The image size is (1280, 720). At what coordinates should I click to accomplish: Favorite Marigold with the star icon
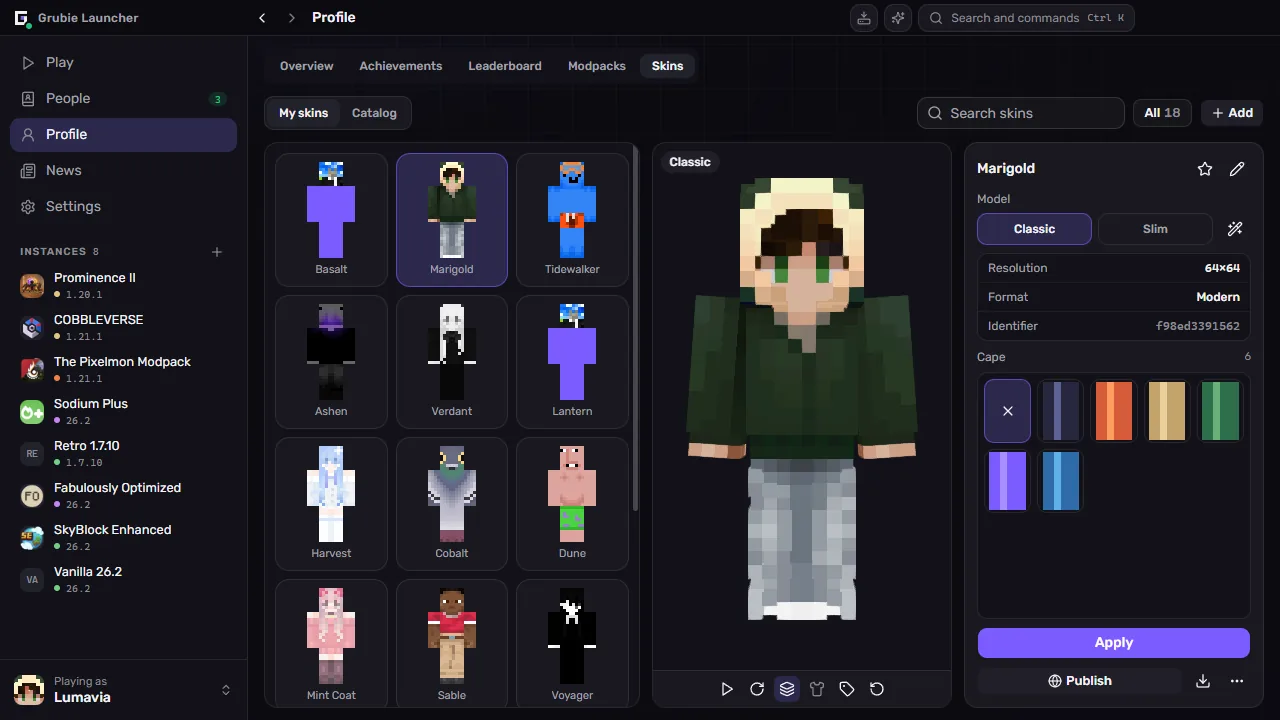coord(1205,169)
